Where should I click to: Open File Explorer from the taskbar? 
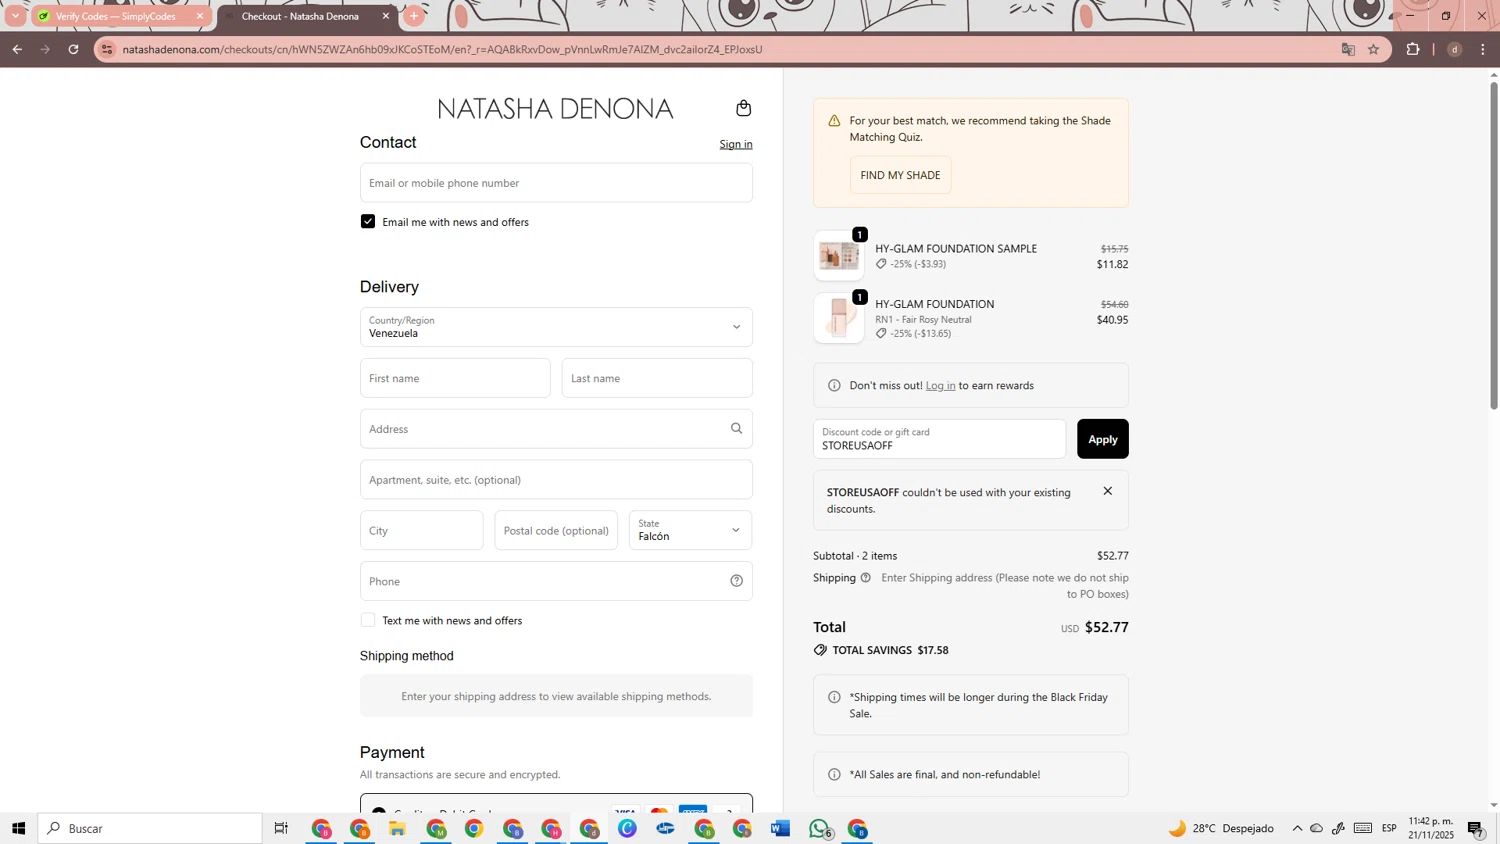point(397,829)
